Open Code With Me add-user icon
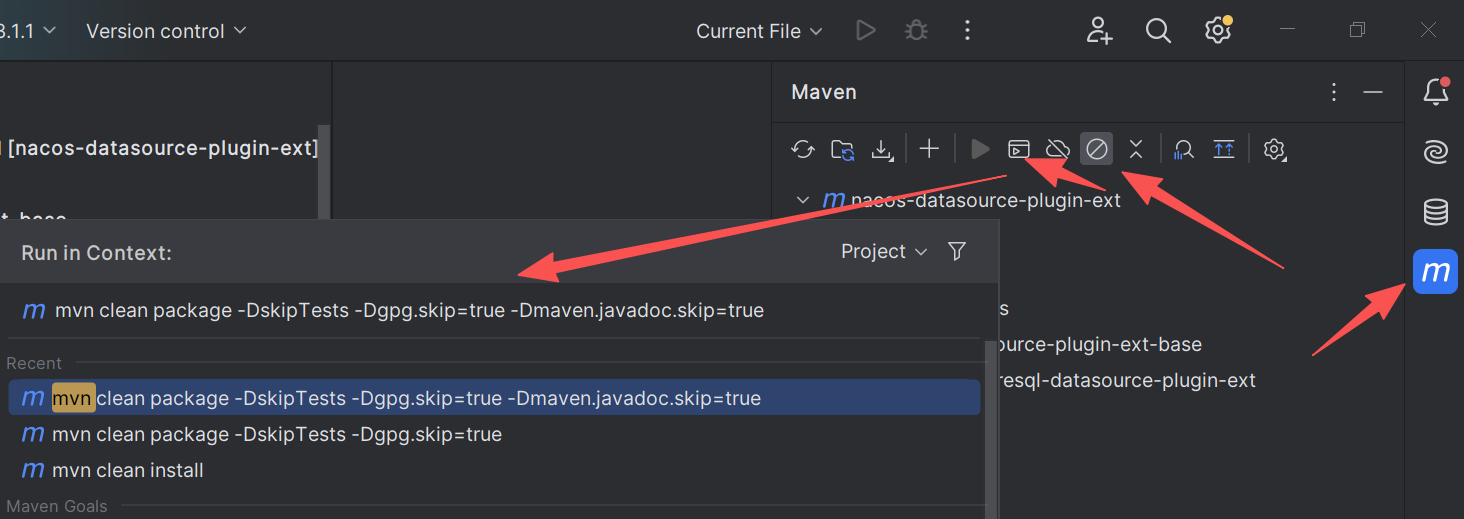Image resolution: width=1464 pixels, height=519 pixels. pyautogui.click(x=1099, y=31)
